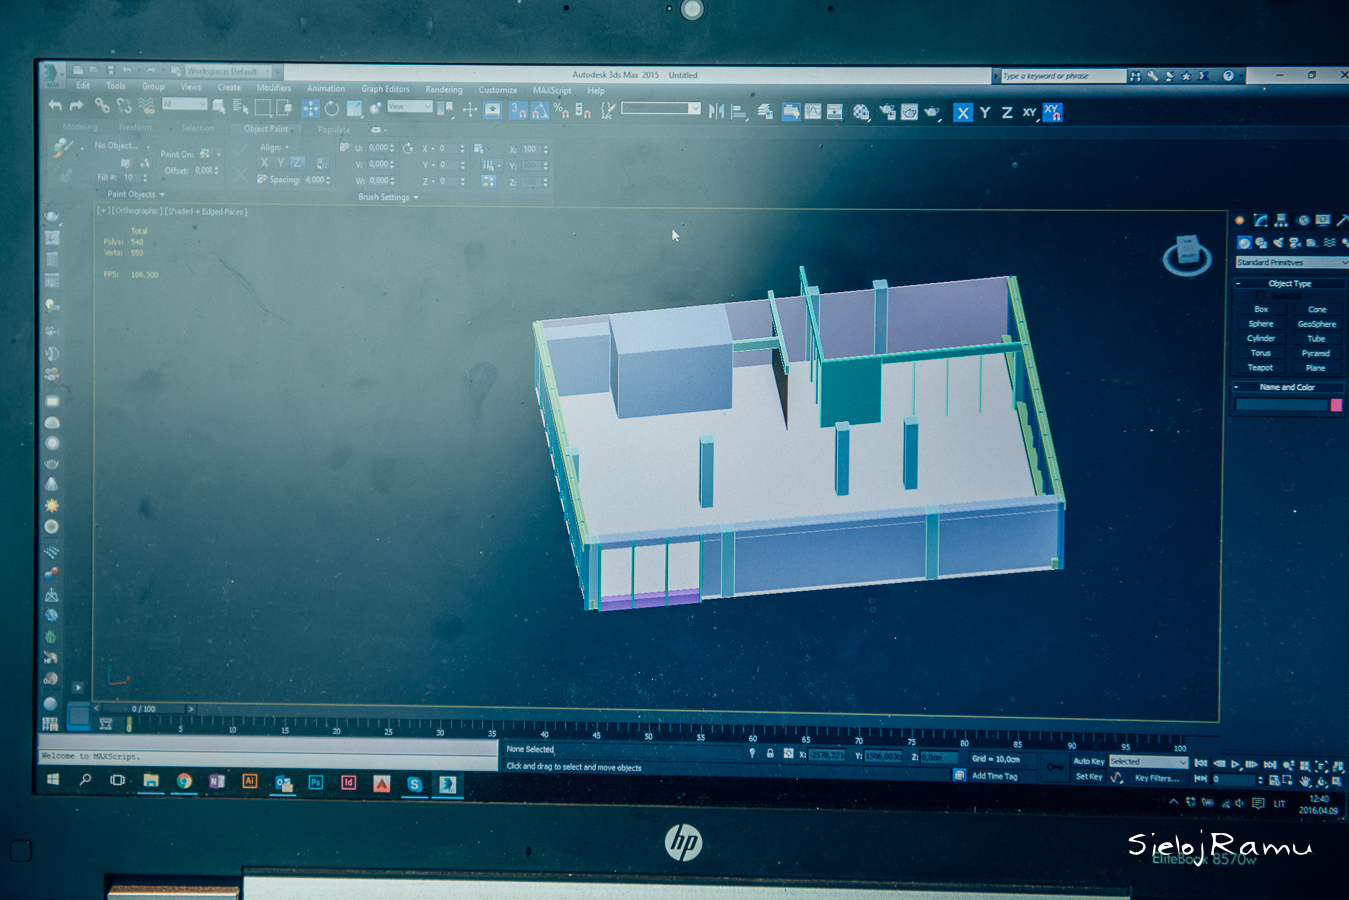The image size is (1349, 900).
Task: Expand the Paint Objects panel
Action: click(135, 194)
